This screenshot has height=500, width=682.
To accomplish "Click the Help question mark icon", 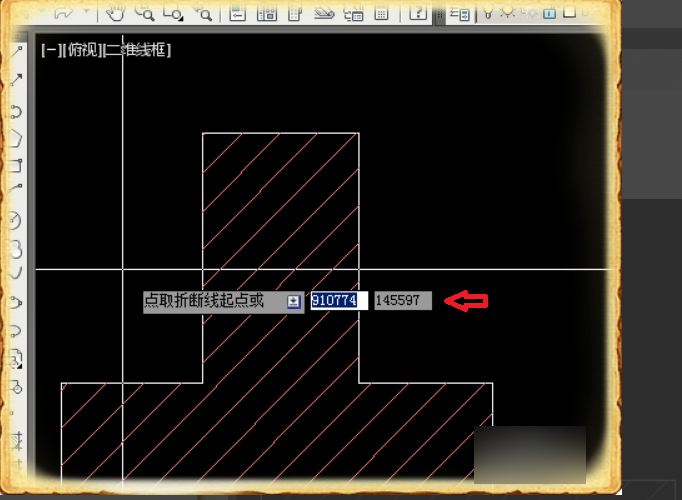I will 418,13.
